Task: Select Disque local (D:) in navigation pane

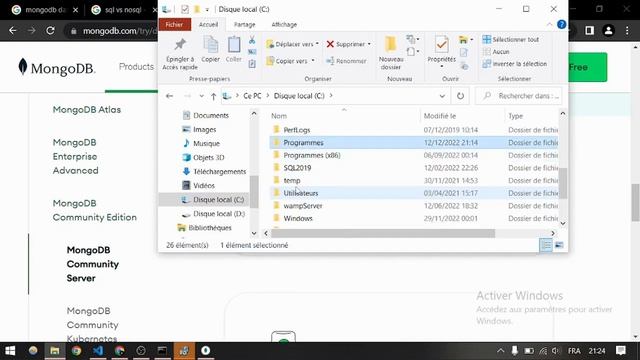Action: pos(213,213)
